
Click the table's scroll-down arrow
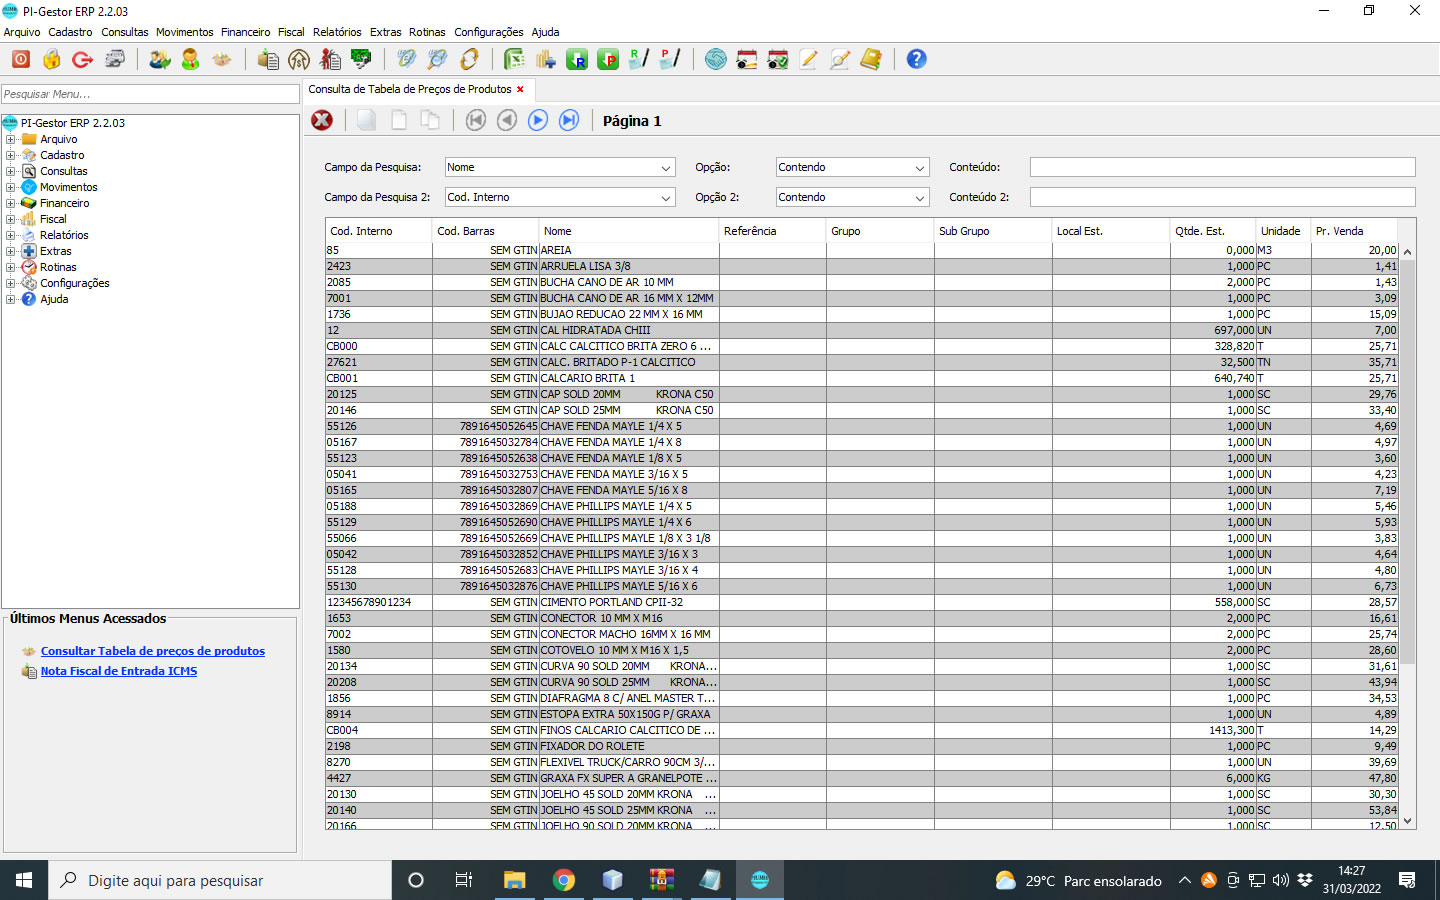(1408, 821)
